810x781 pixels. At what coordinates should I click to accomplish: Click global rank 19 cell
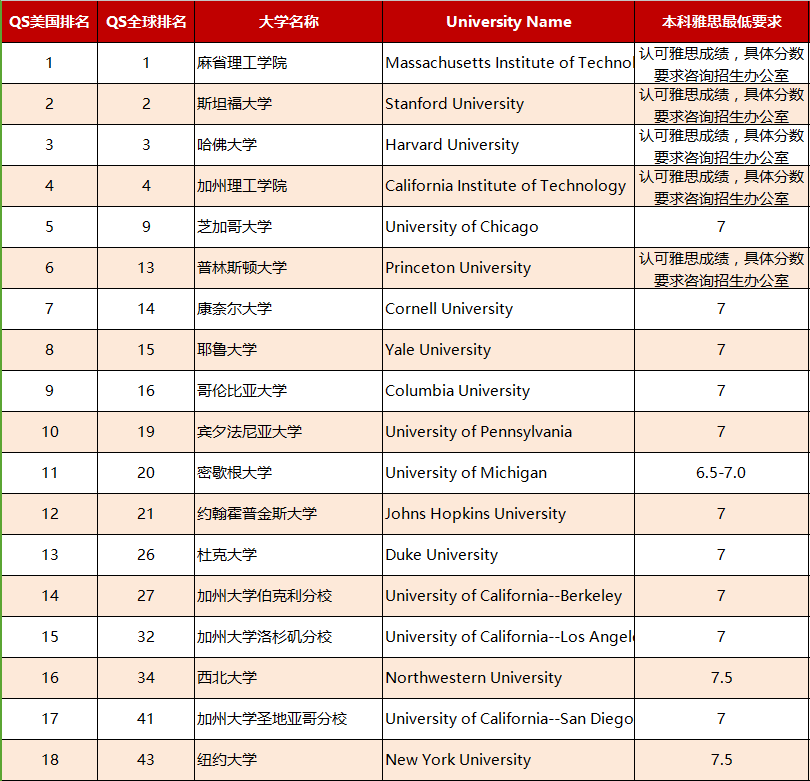click(x=146, y=432)
